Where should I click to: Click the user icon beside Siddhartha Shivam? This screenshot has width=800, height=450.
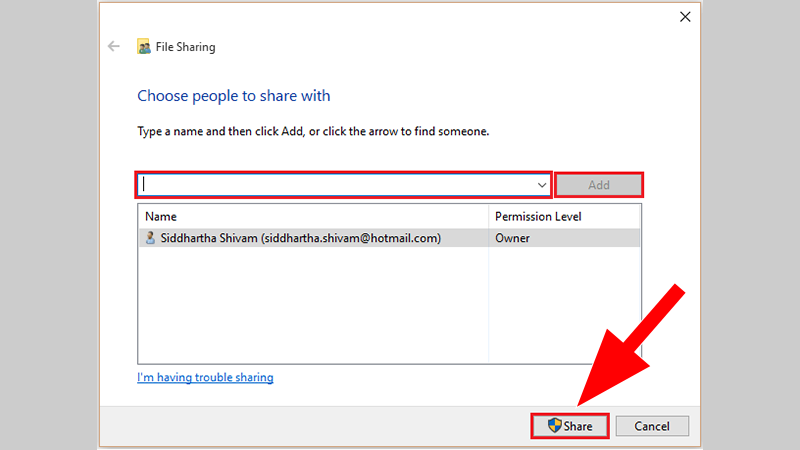click(x=150, y=238)
